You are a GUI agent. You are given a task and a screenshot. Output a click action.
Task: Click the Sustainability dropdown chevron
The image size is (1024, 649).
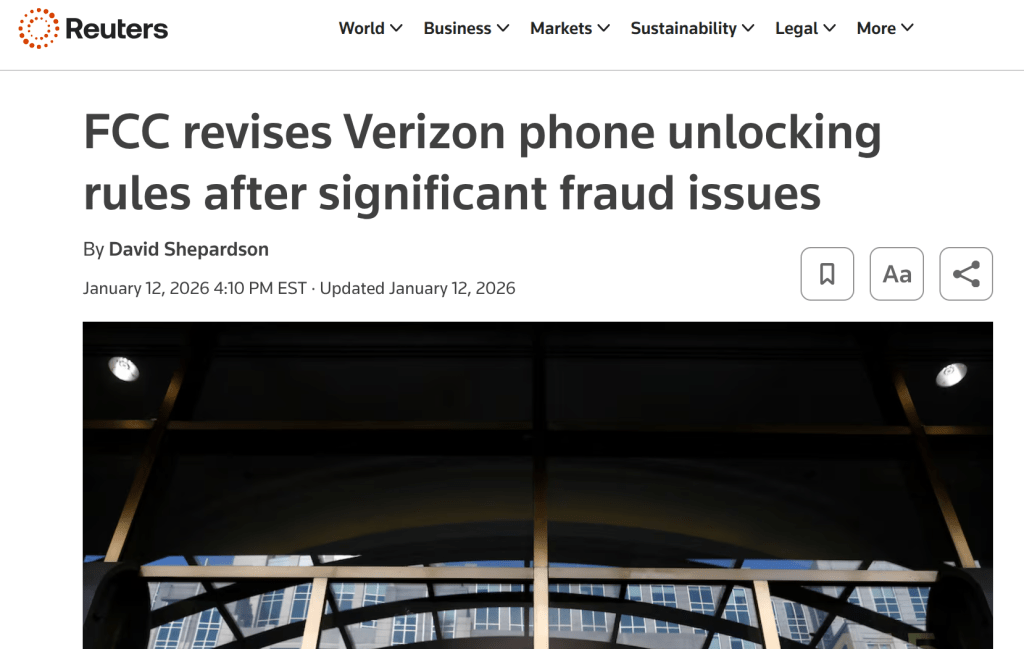click(x=749, y=28)
